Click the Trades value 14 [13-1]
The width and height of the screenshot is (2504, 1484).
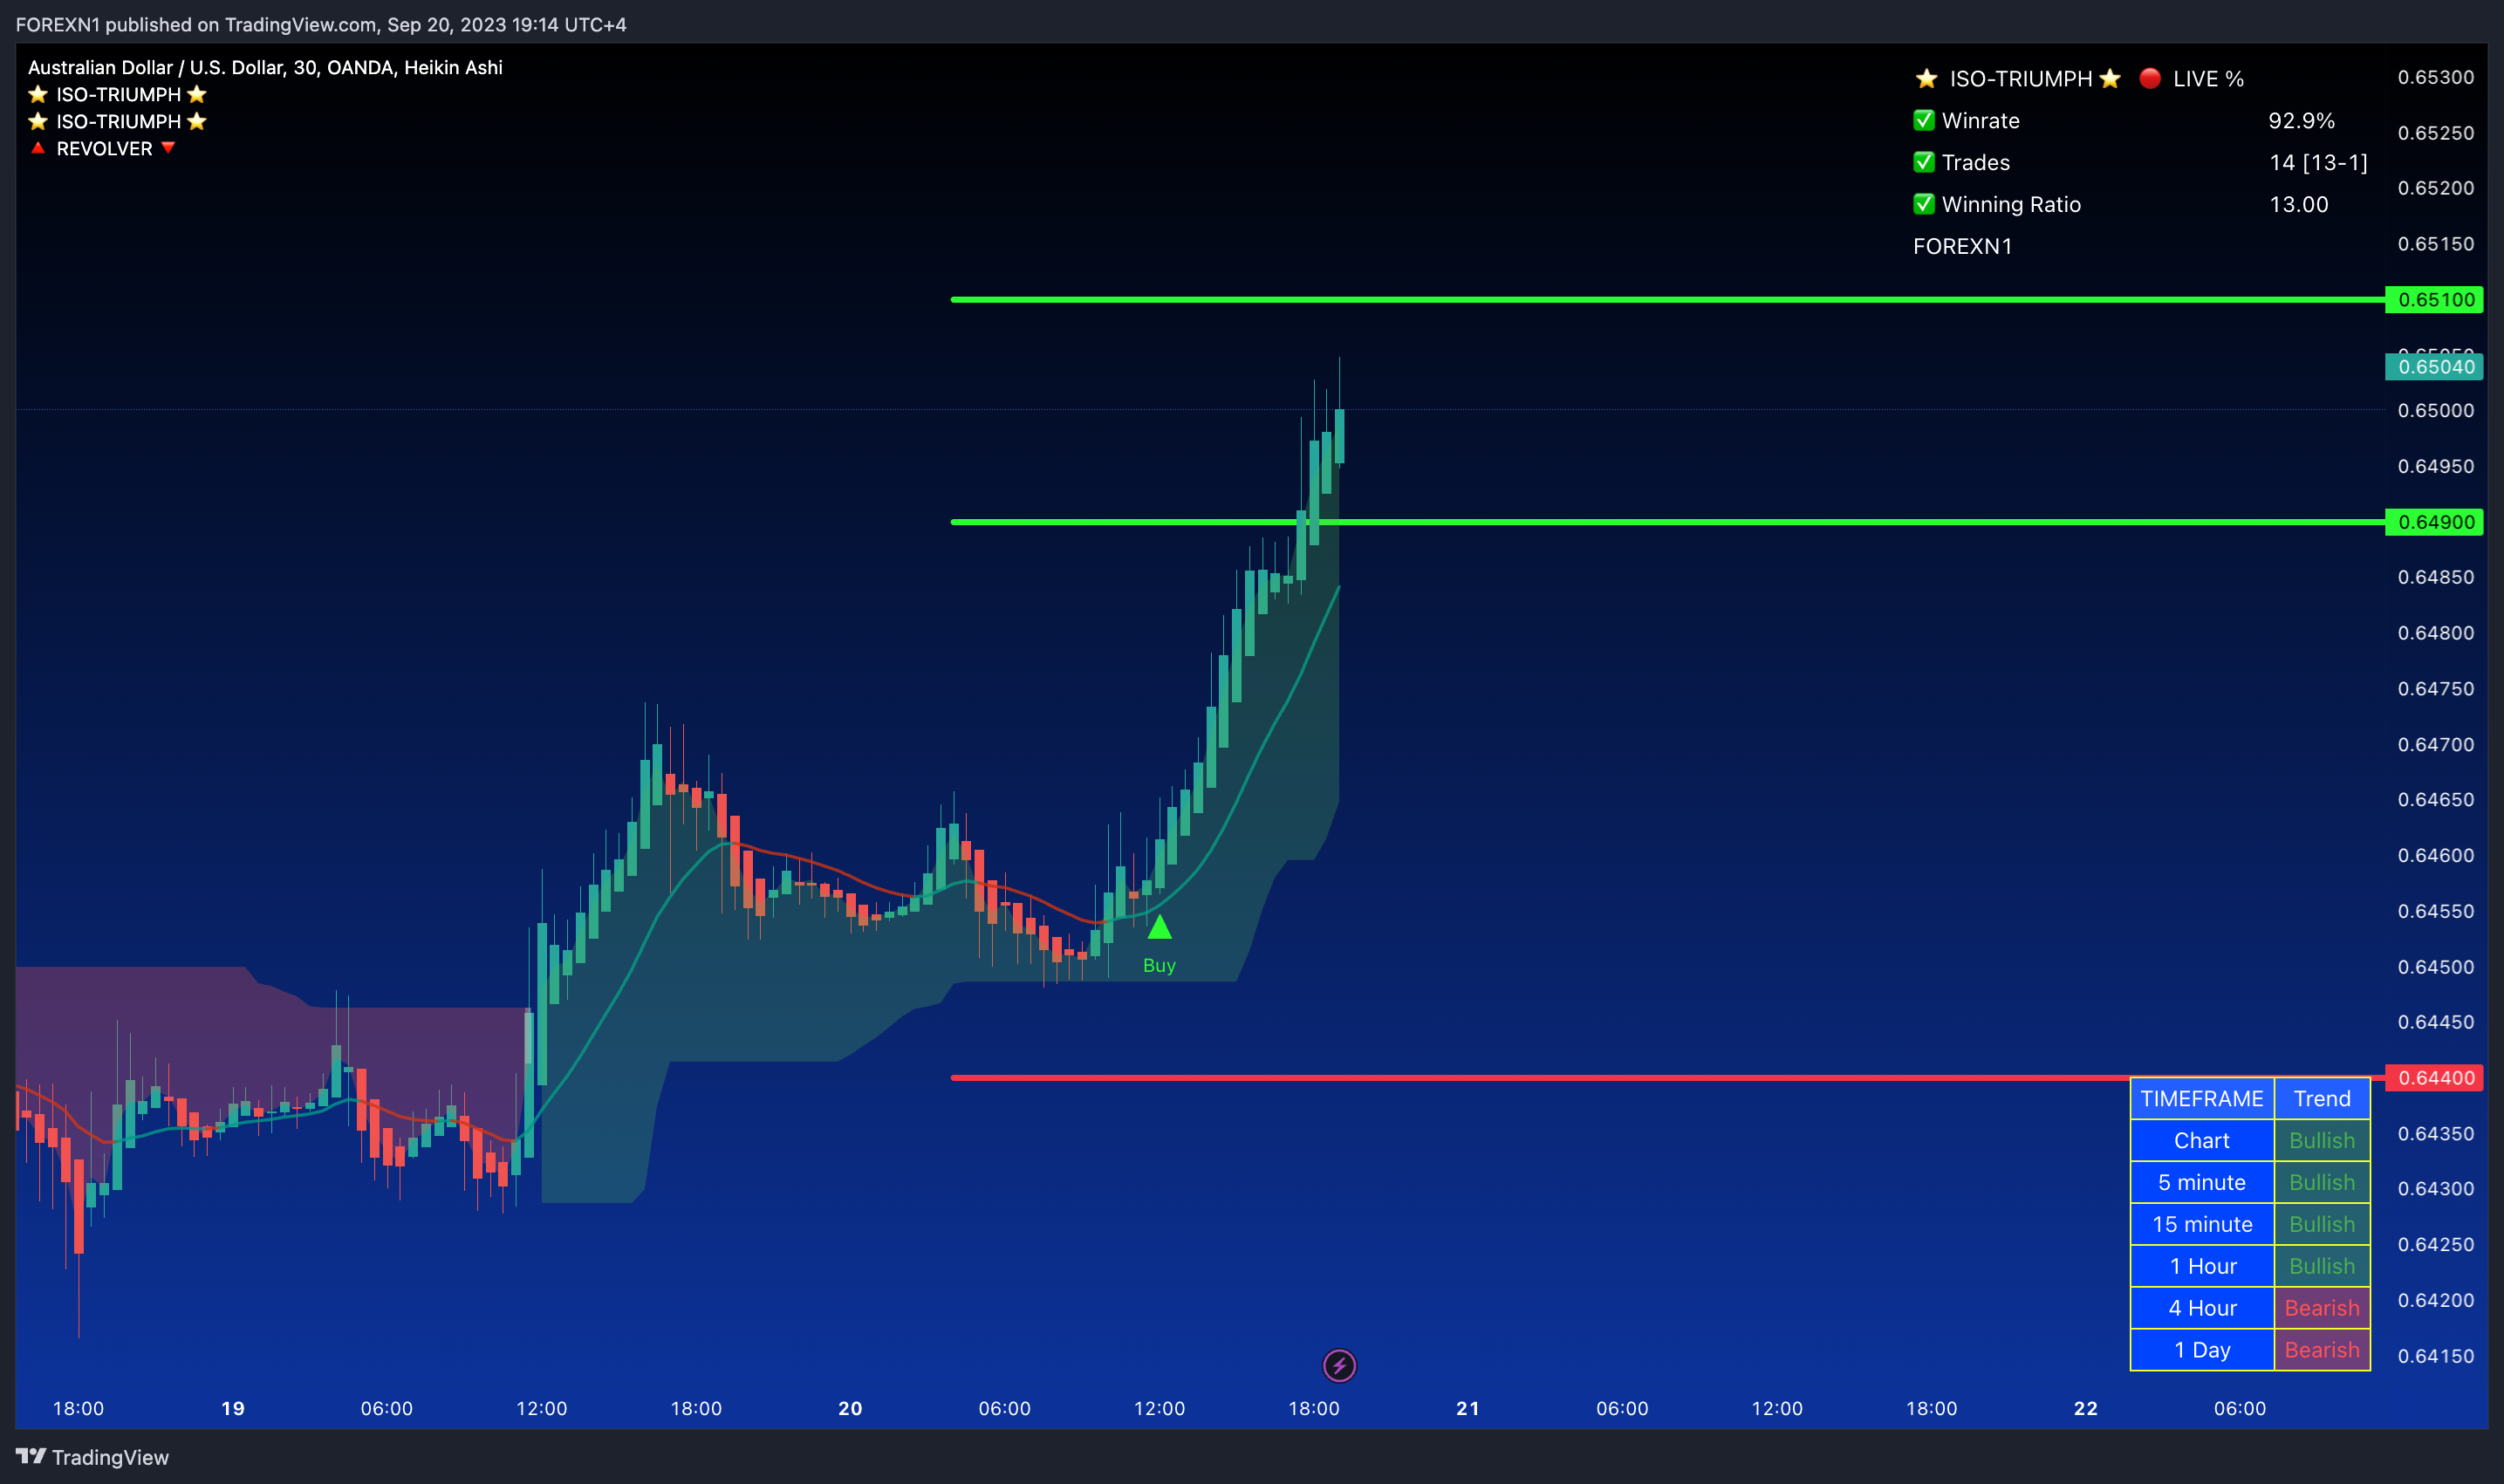click(2318, 162)
